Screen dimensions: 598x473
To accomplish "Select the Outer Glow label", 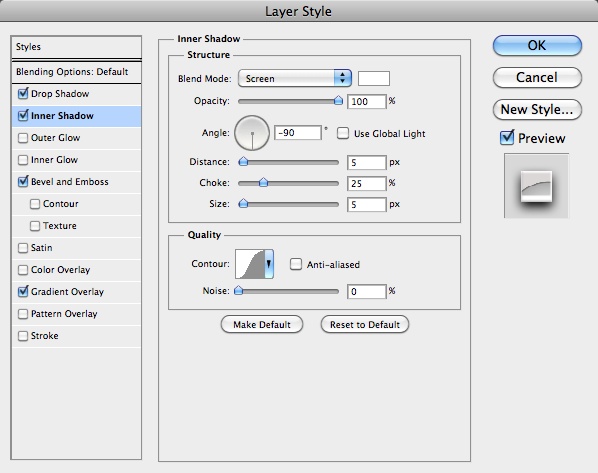I will coord(55,138).
